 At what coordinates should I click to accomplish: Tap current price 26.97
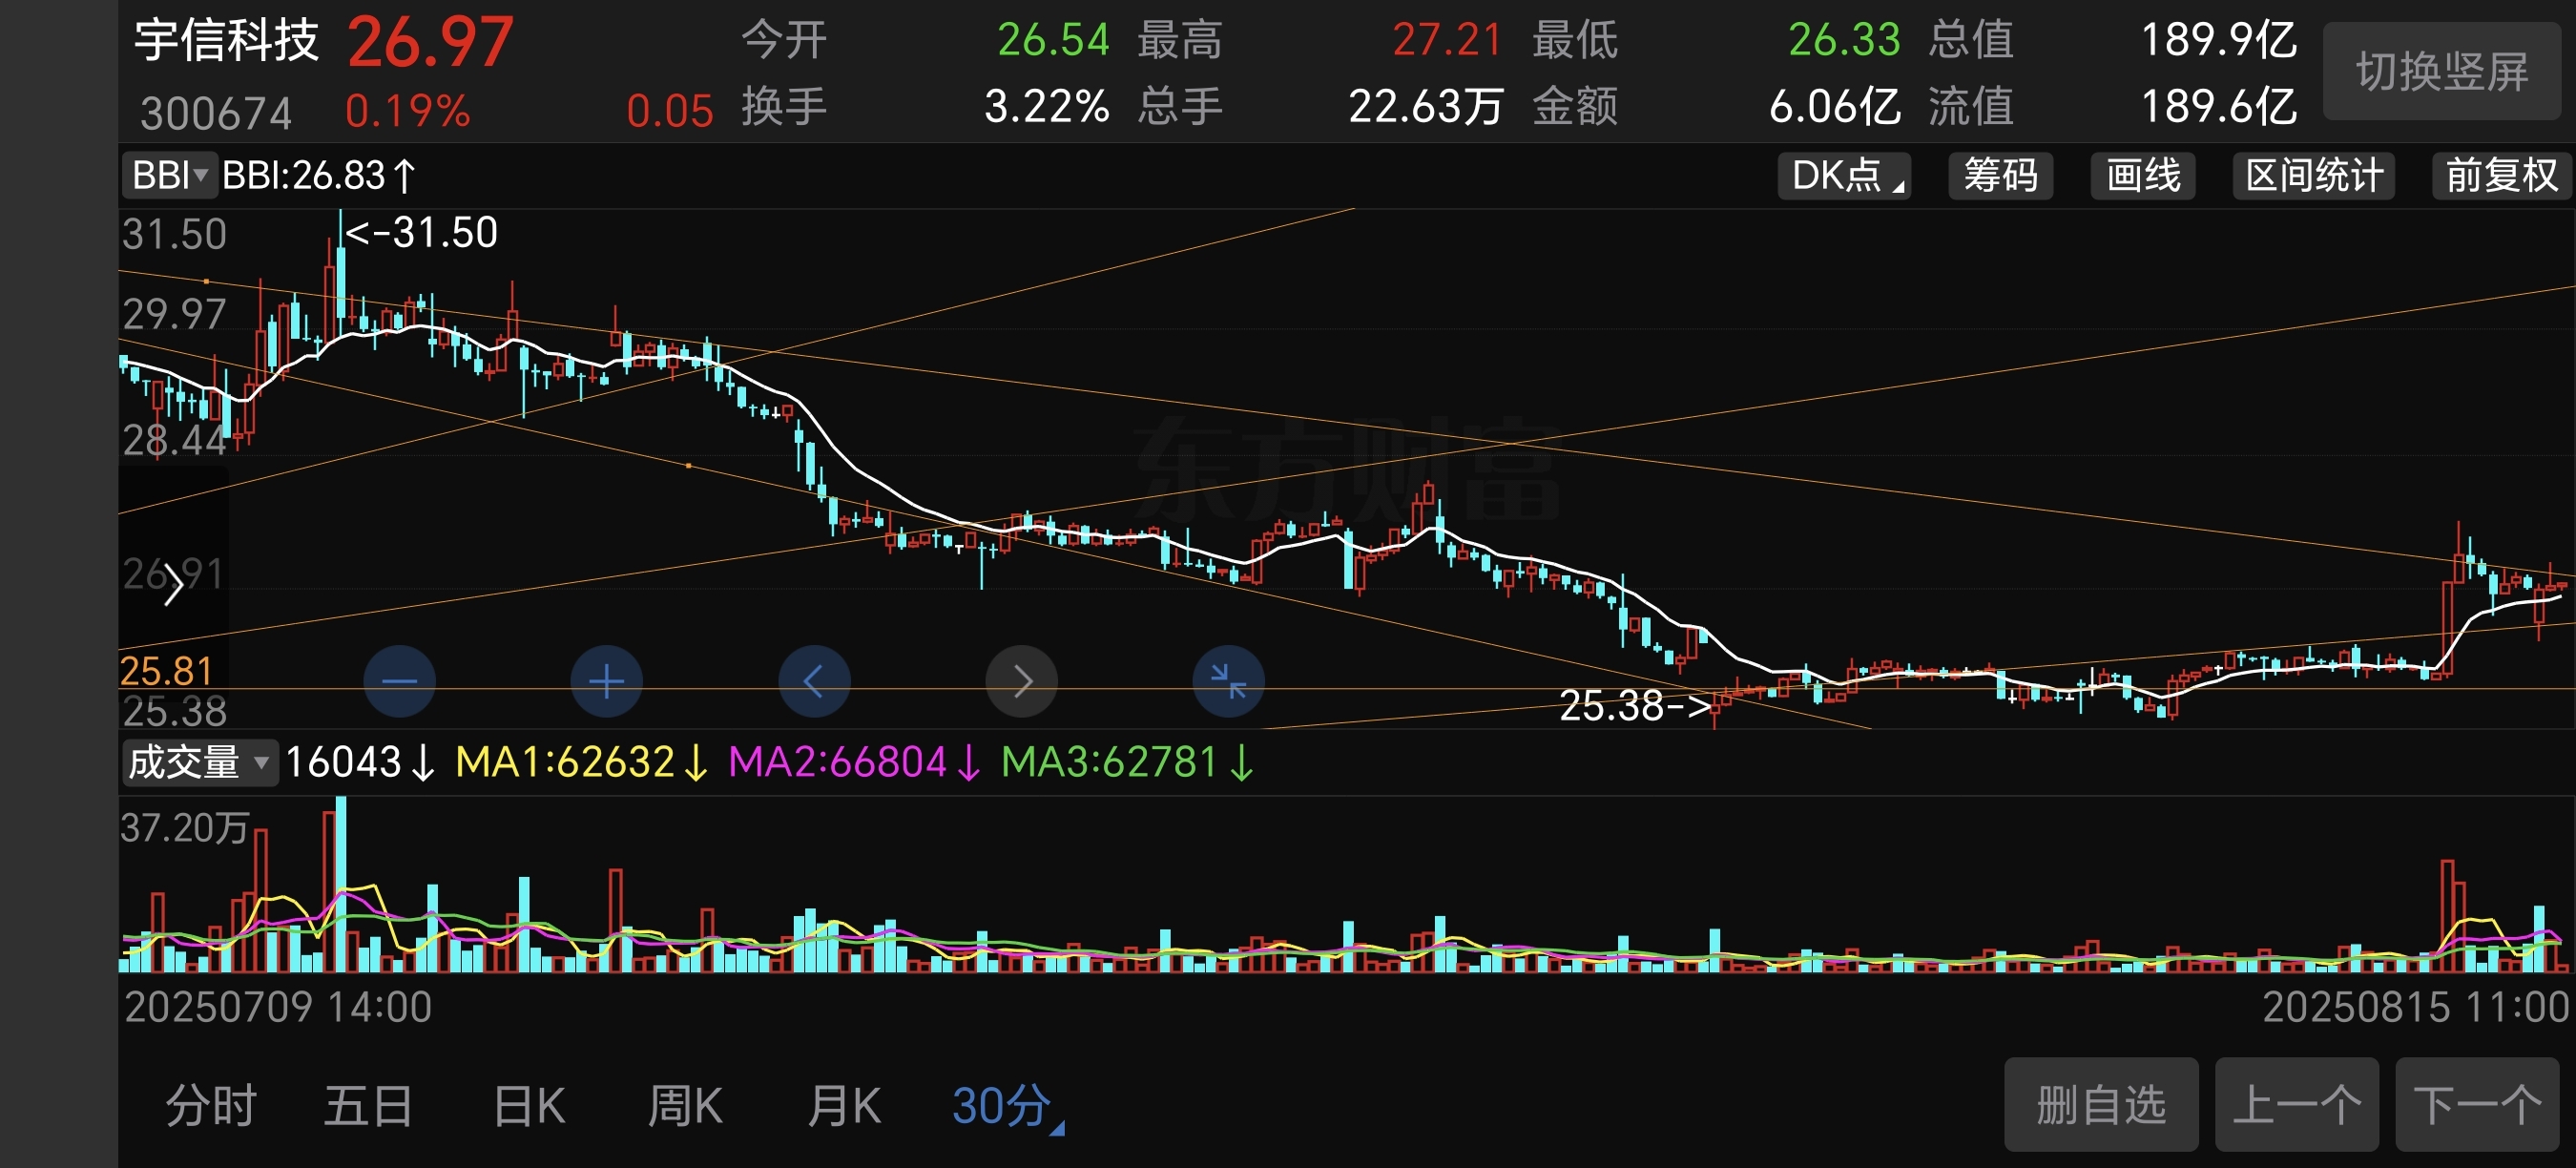click(x=430, y=43)
